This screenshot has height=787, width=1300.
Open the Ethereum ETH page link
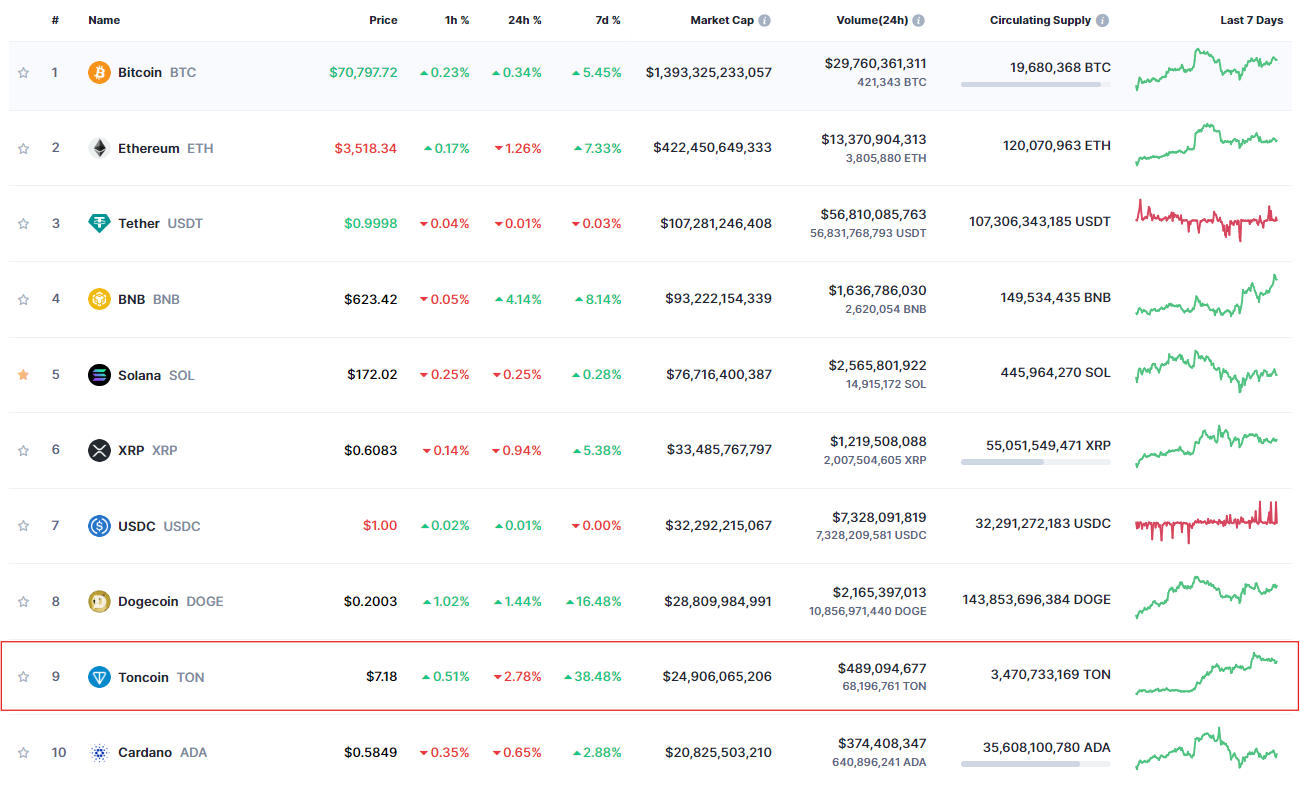point(165,148)
